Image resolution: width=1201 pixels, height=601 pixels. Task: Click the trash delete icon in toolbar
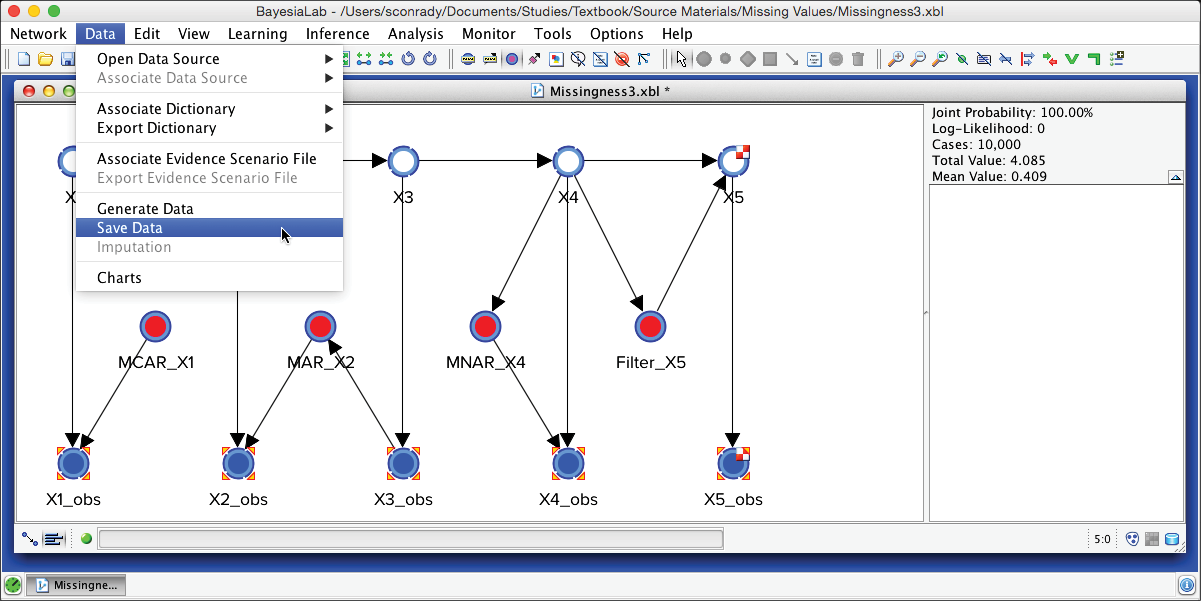[x=858, y=59]
